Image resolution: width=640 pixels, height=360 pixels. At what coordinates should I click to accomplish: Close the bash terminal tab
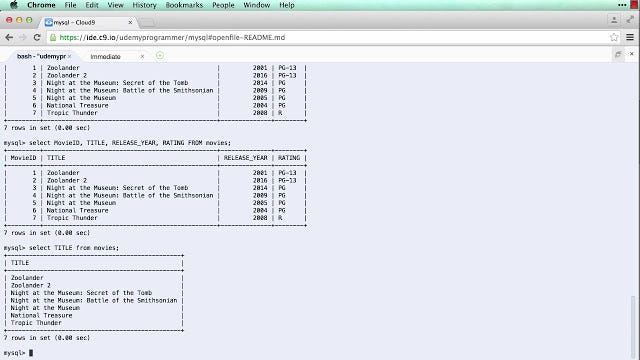pos(69,56)
